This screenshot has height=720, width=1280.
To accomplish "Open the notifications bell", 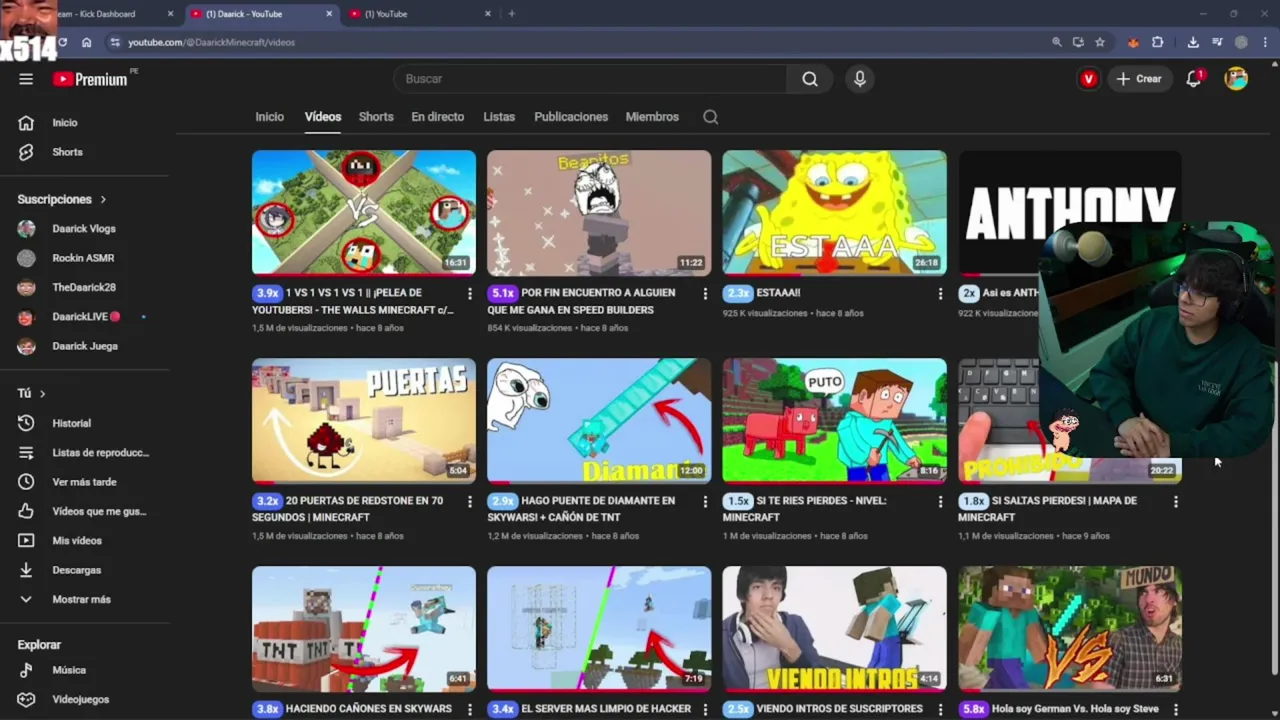I will pyautogui.click(x=1194, y=79).
